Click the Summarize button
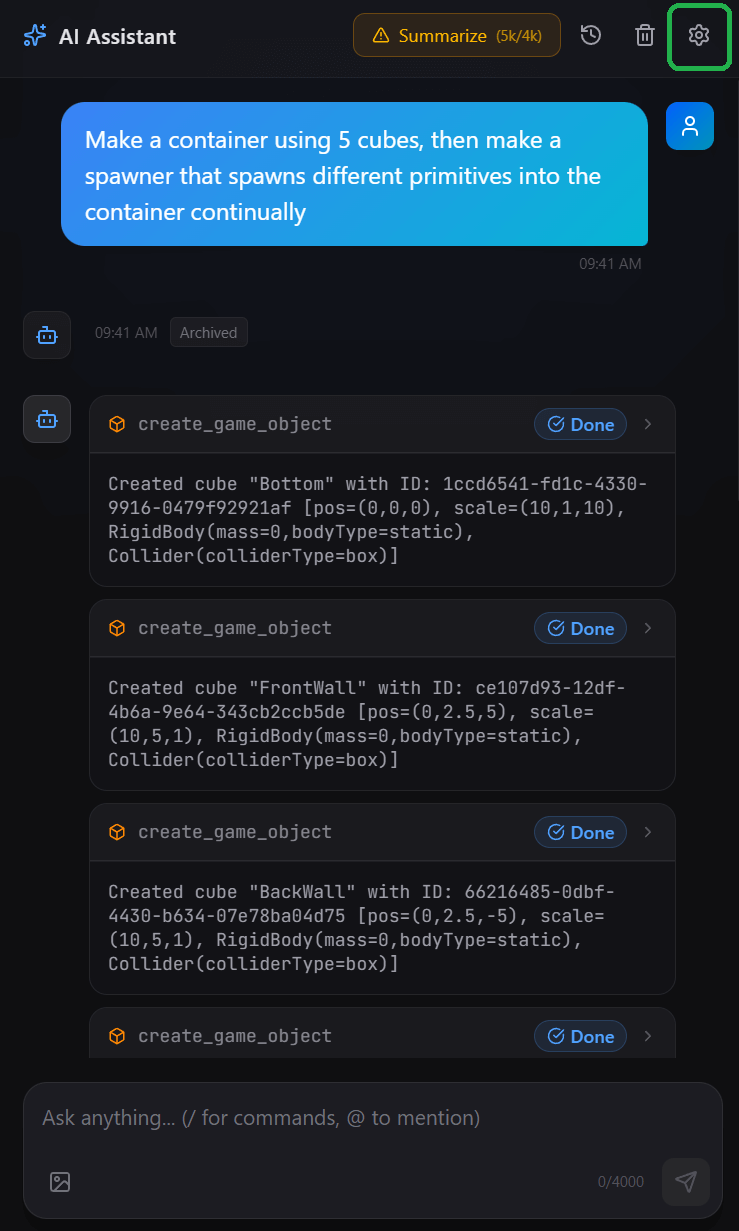The width and height of the screenshot is (739, 1231). coord(457,35)
